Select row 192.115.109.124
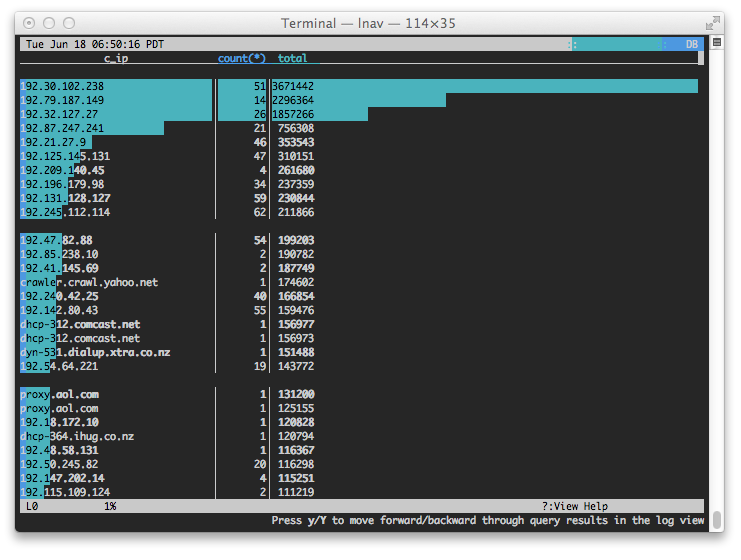The height and width of the screenshot is (560, 741). [x=359, y=492]
